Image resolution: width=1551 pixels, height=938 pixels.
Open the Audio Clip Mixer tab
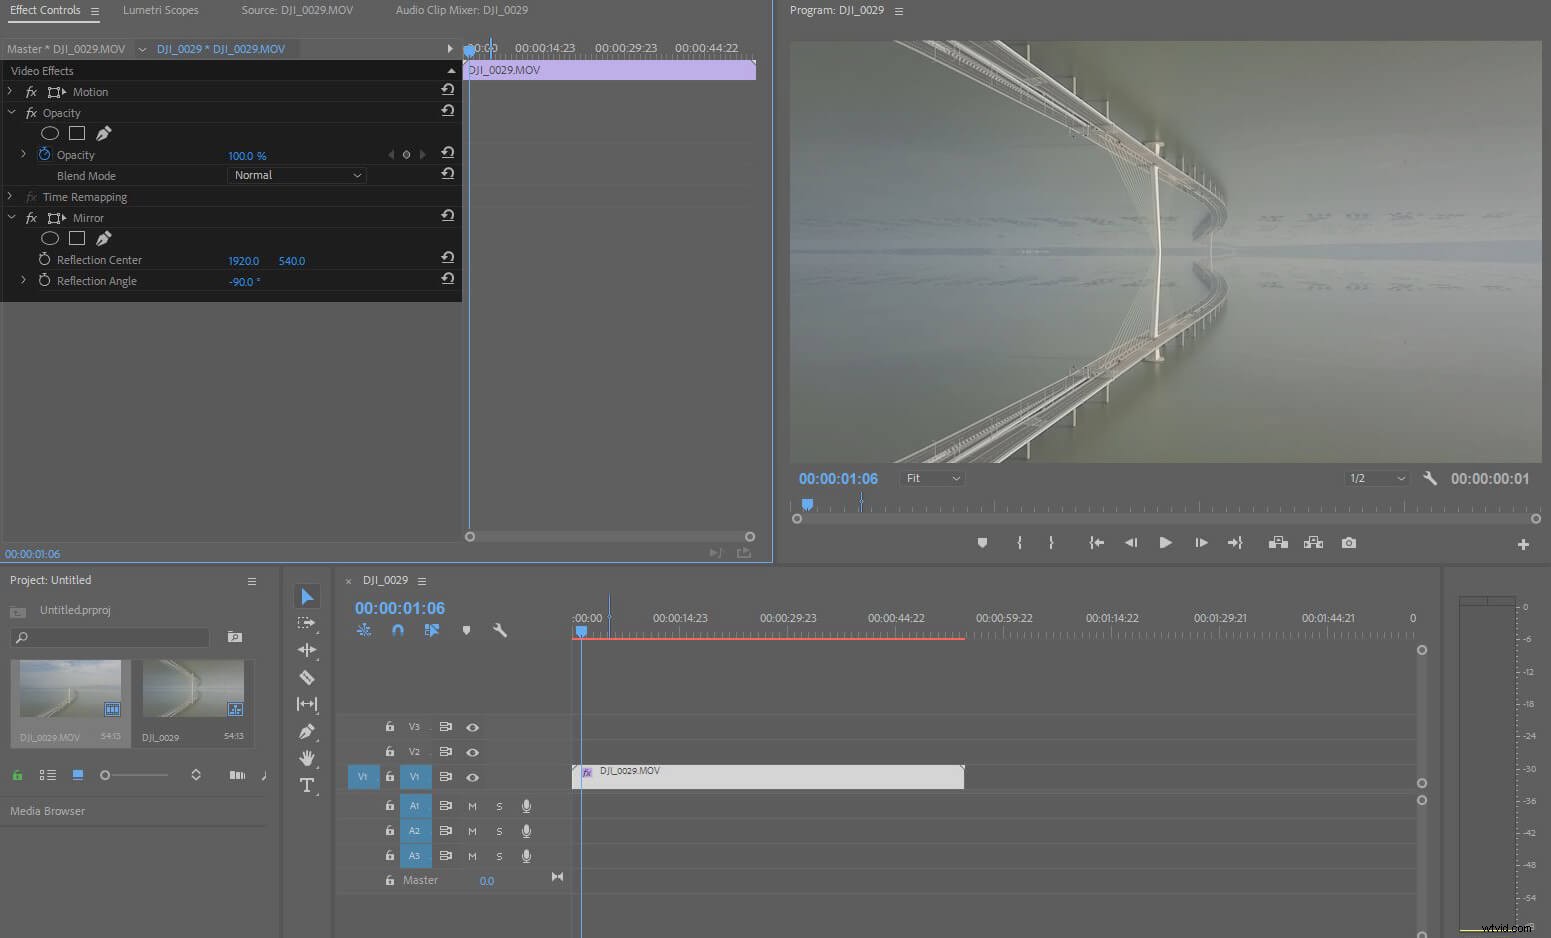click(x=461, y=10)
